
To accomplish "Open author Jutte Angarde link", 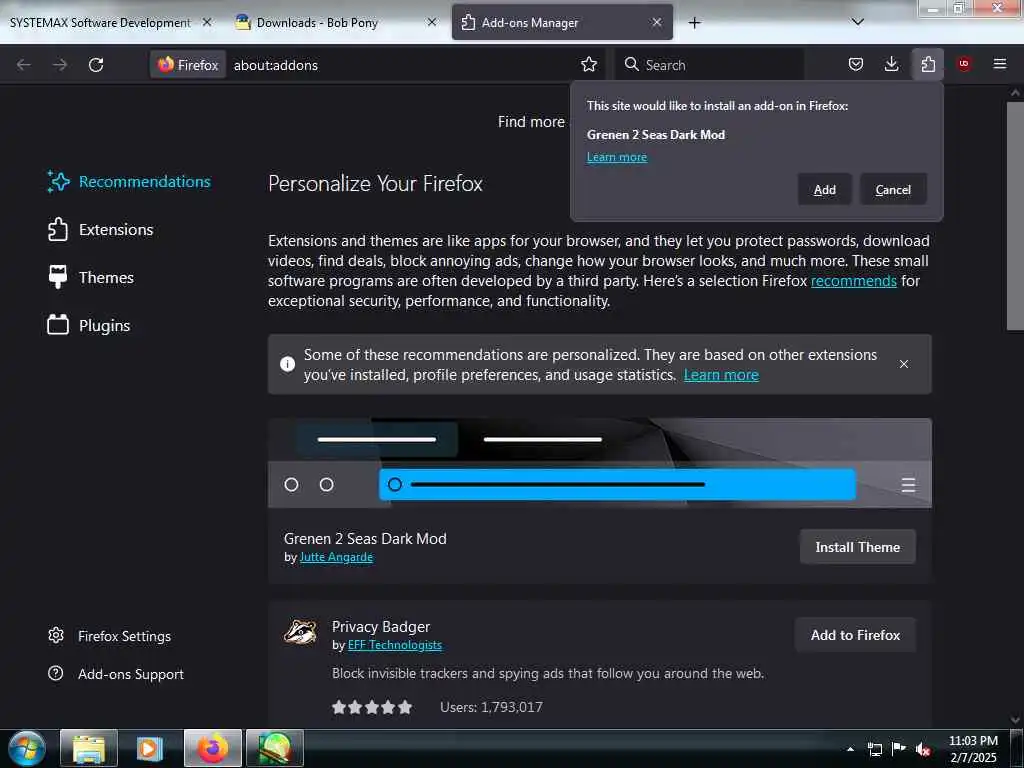I will point(336,557).
